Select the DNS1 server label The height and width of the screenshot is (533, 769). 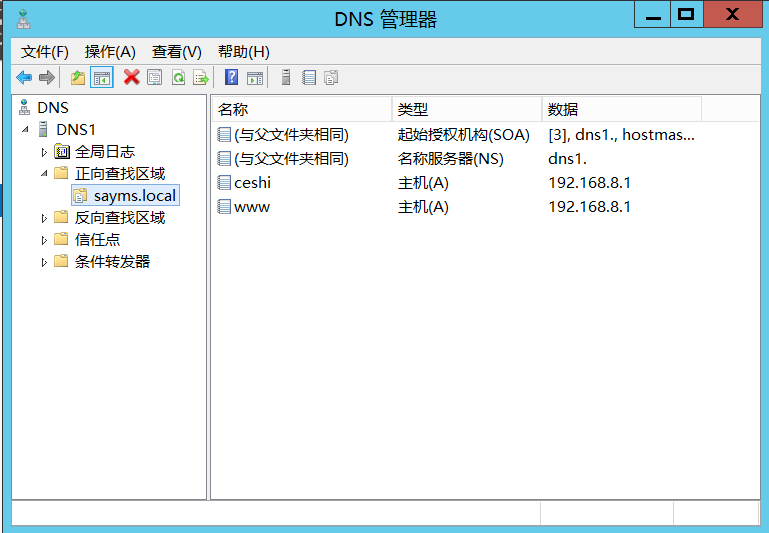(x=76, y=129)
